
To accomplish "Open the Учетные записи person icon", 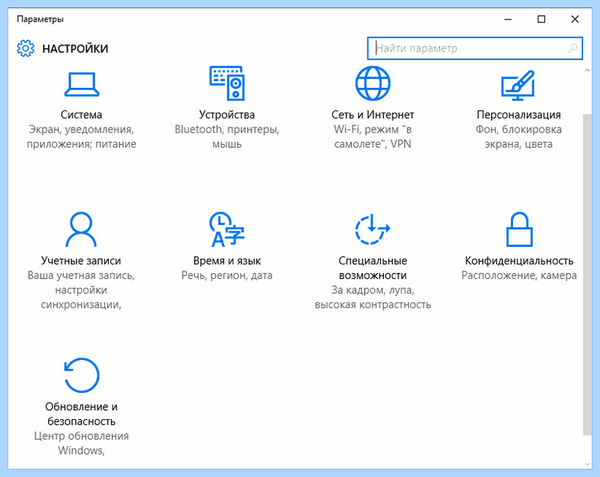I will (81, 230).
